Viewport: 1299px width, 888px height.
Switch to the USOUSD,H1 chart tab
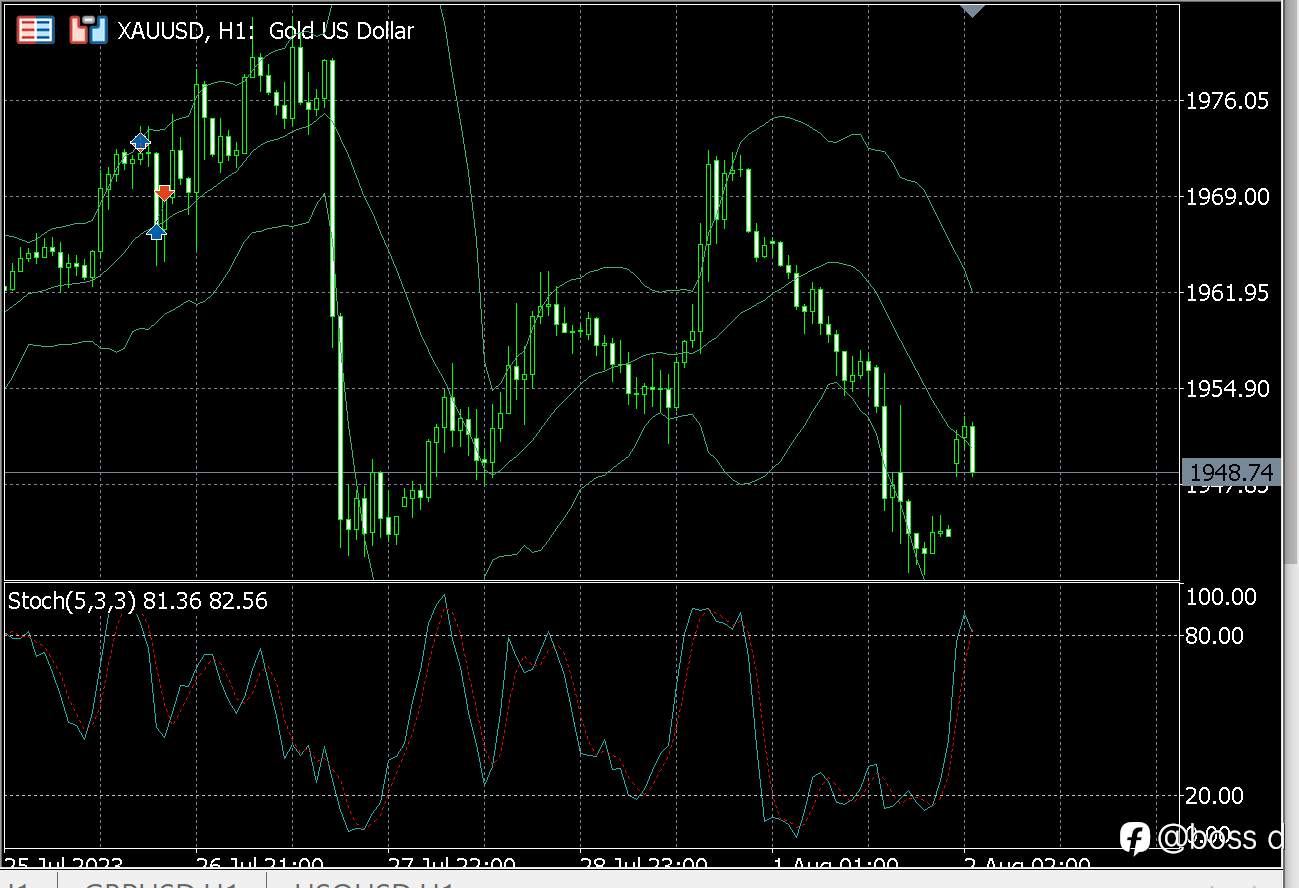click(375, 882)
